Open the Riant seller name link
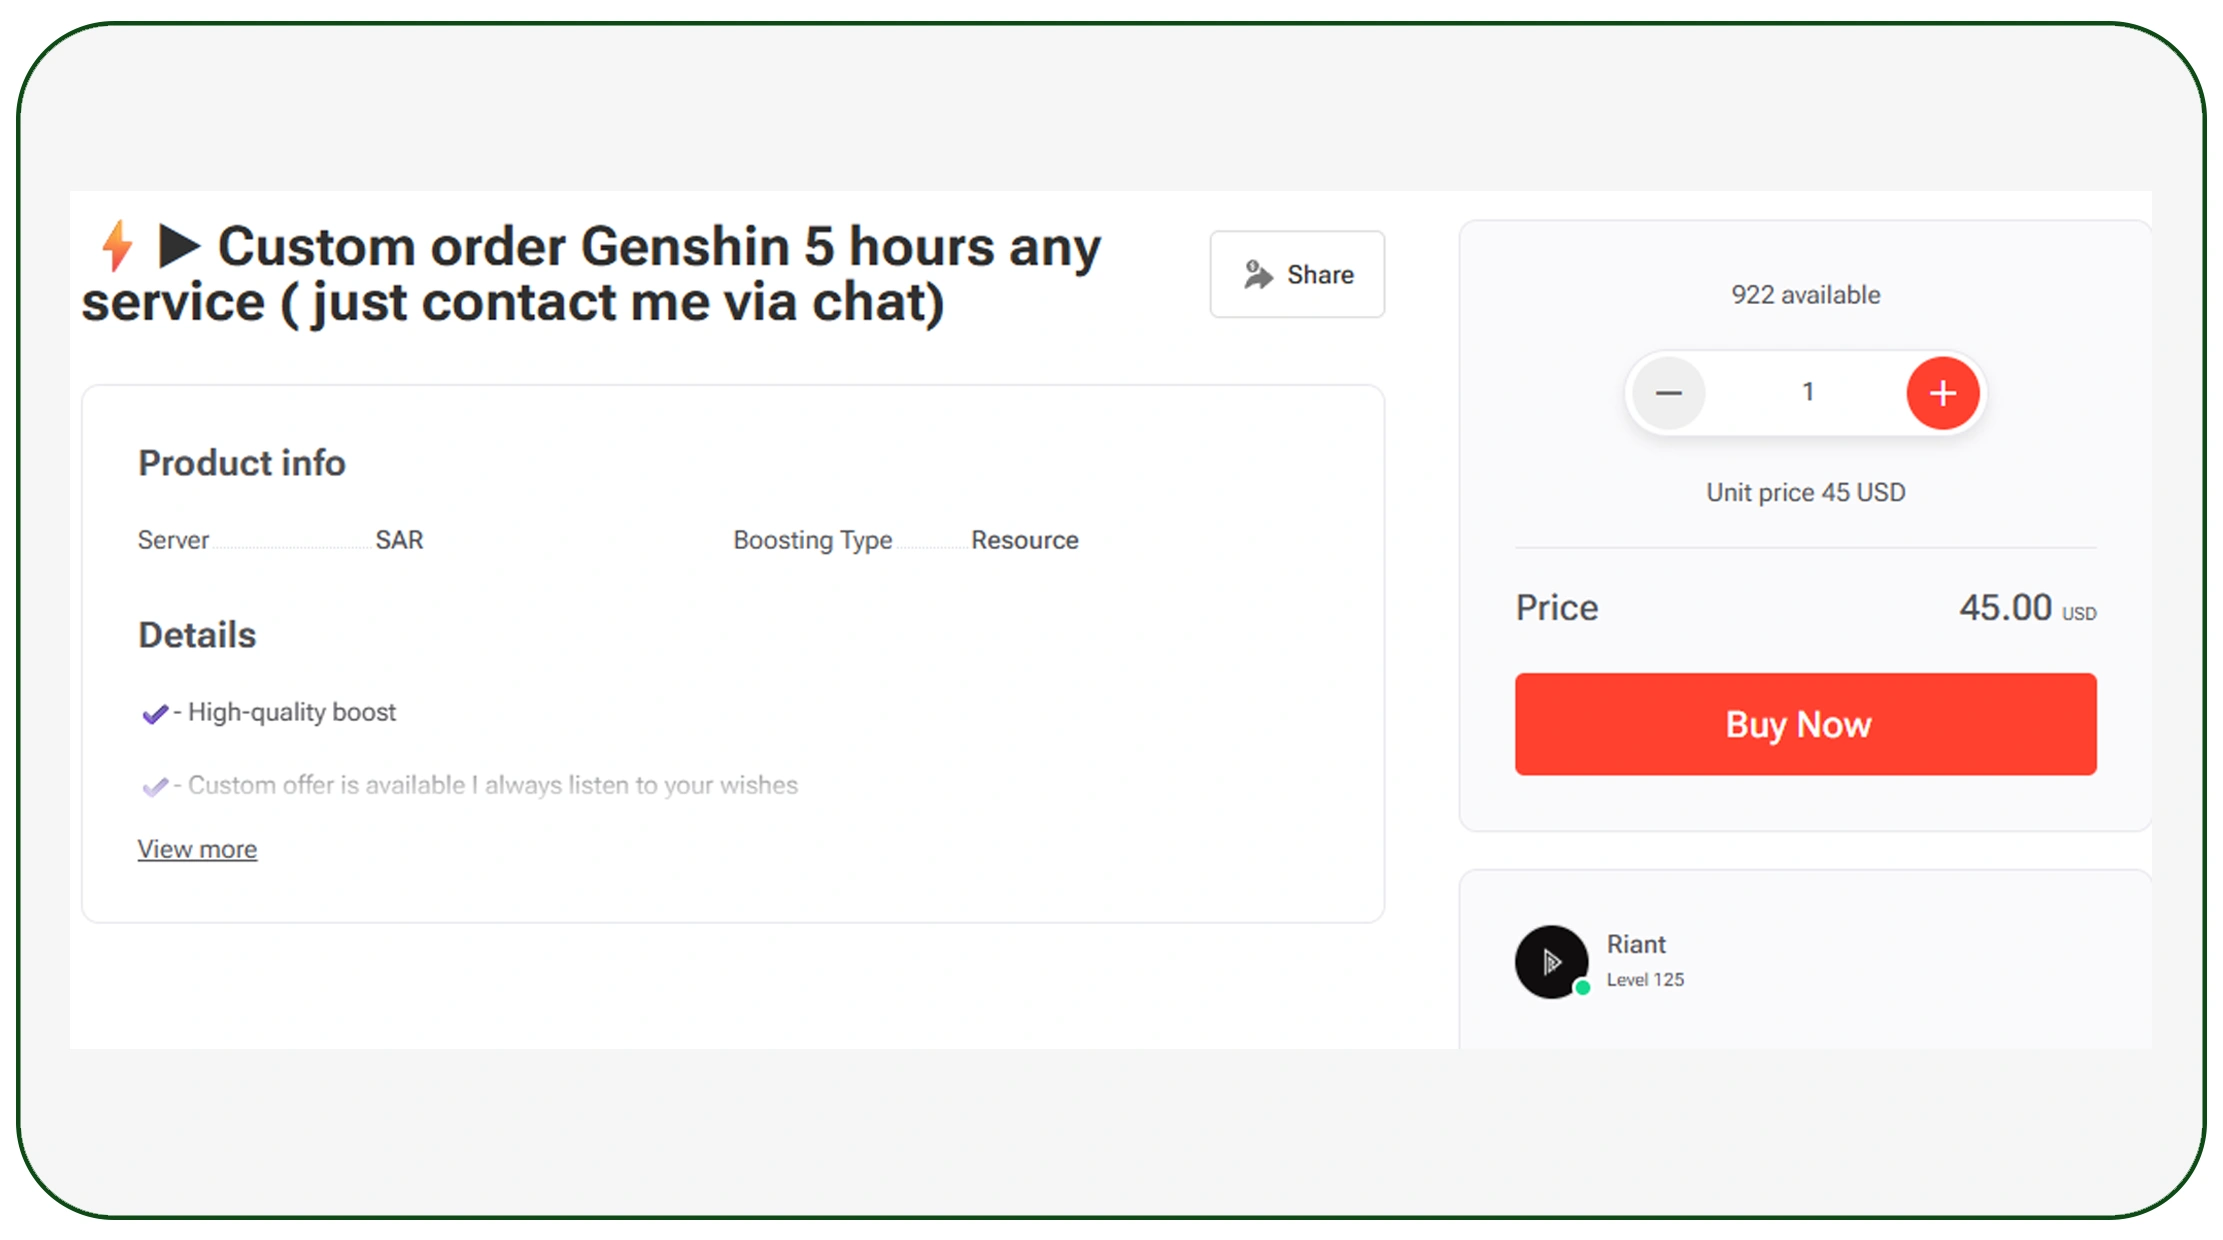The image size is (2223, 1240). [1636, 944]
